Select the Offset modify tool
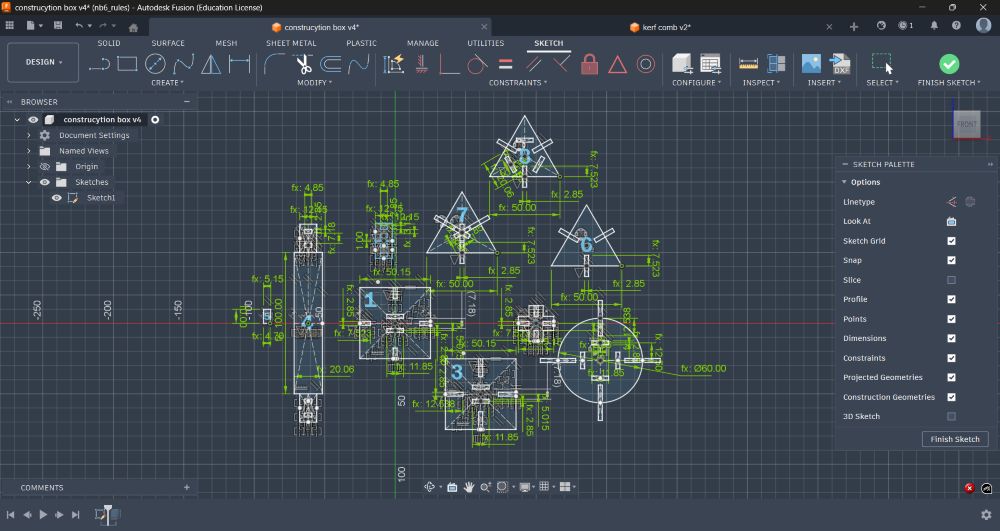Screen dimensions: 1000x531 pos(330,64)
